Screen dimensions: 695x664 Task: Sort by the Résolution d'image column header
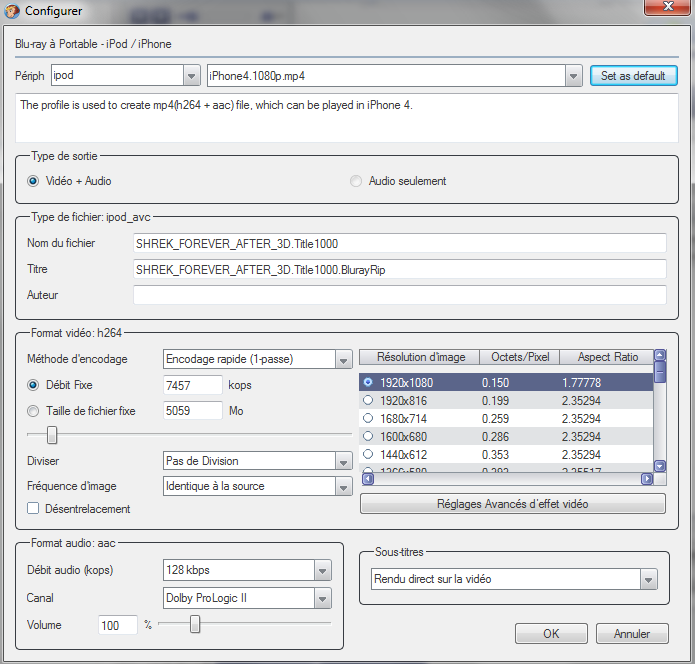point(418,357)
